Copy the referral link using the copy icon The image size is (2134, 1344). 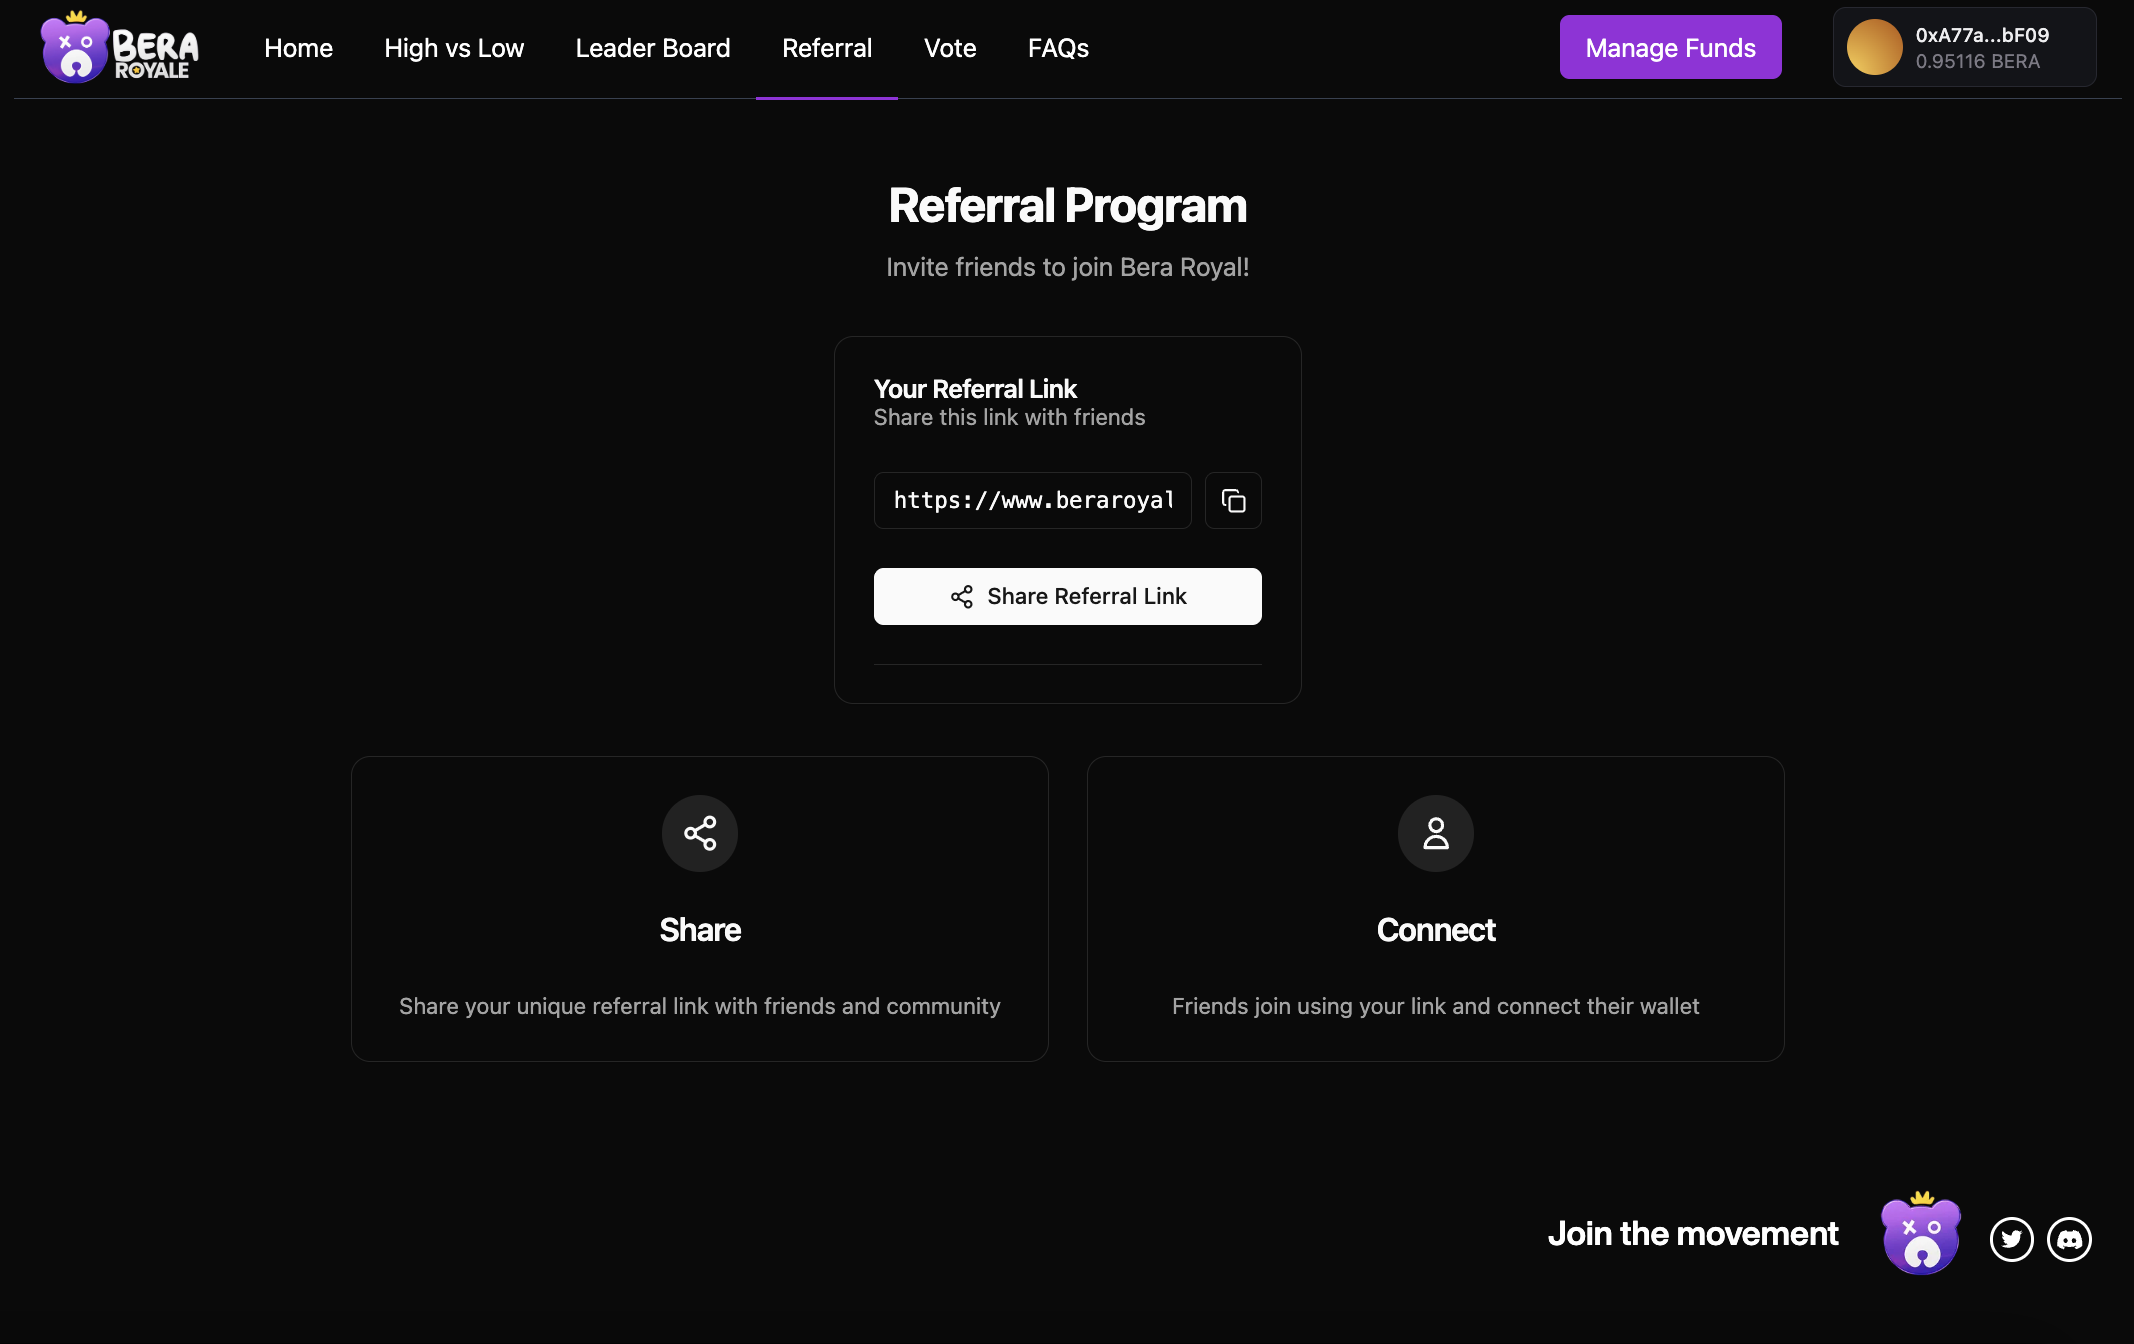tap(1232, 500)
